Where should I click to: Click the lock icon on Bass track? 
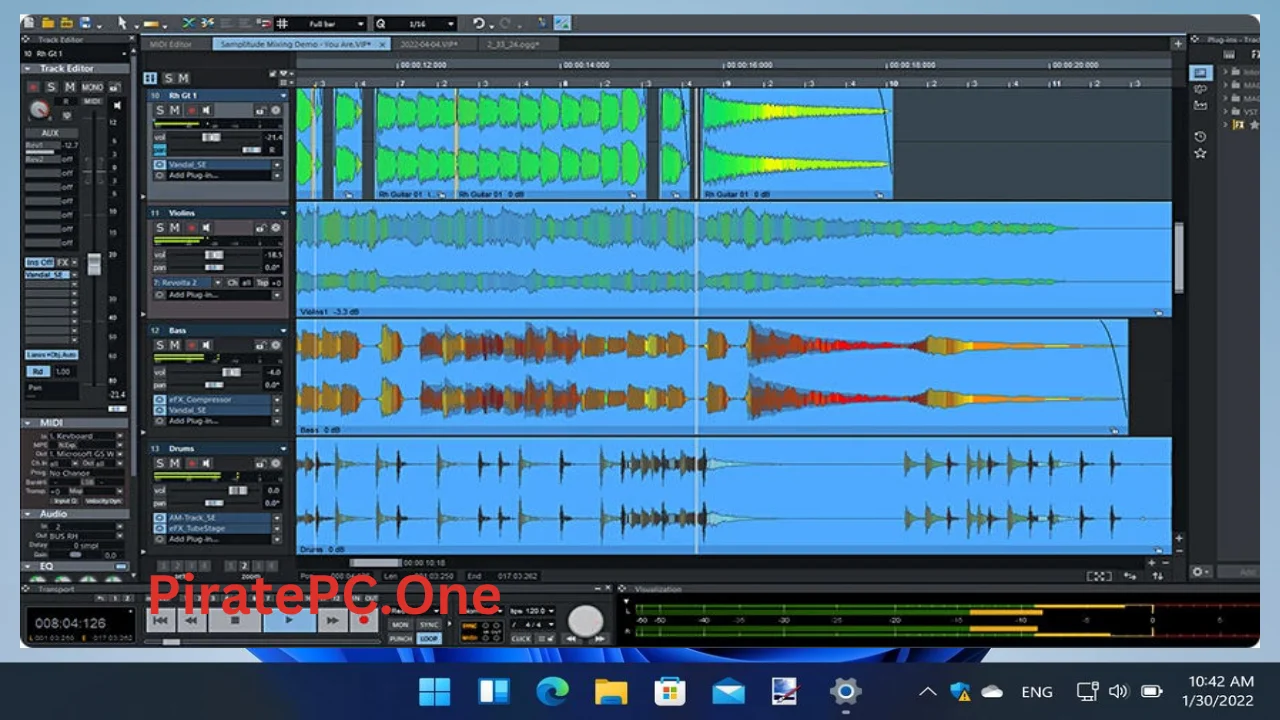click(x=261, y=345)
